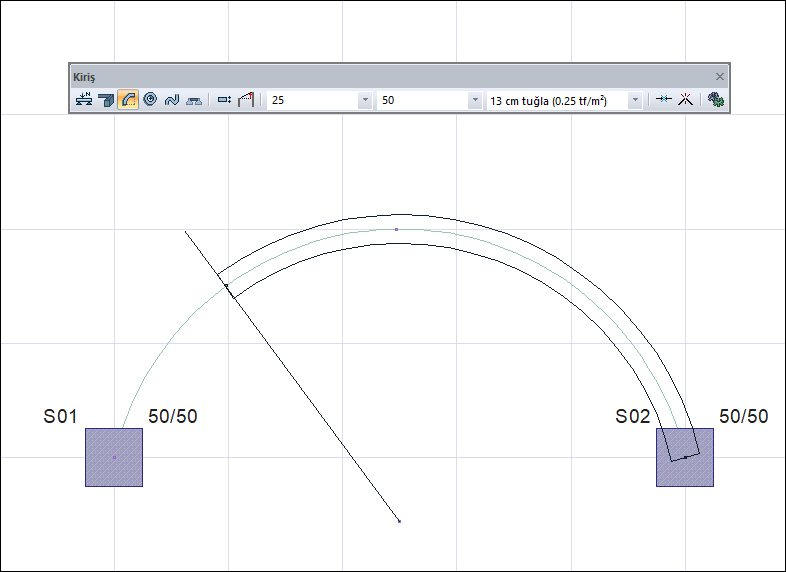Select the straight beam tool icon
Image resolution: width=786 pixels, height=572 pixels.
84,100
